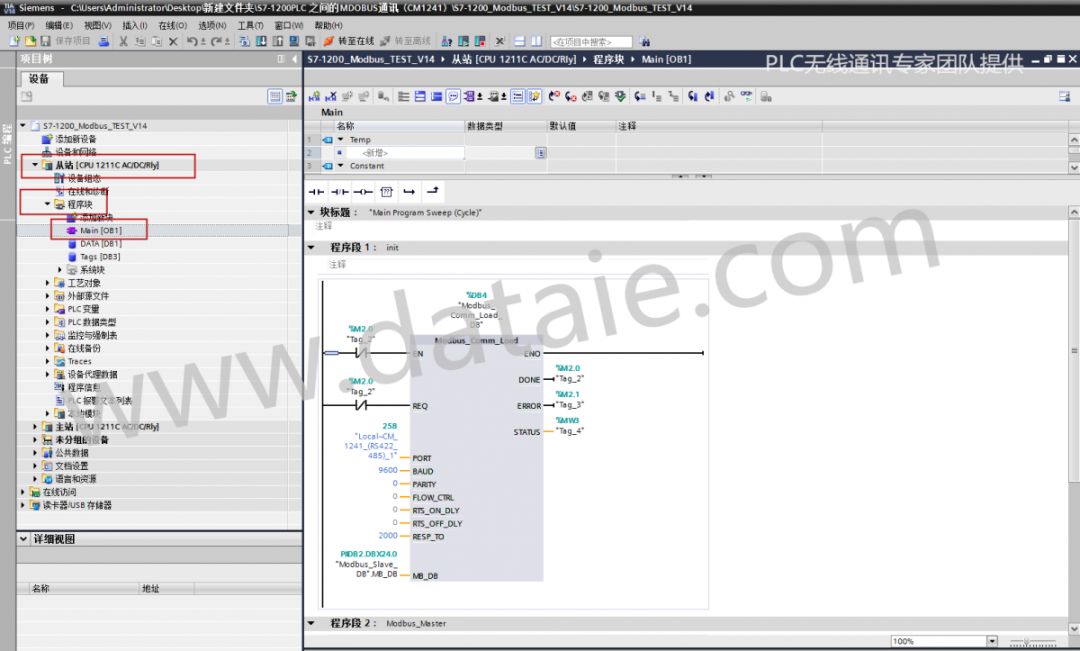Click the split editor vertically icon
Image resolution: width=1080 pixels, height=651 pixels.
tap(536, 41)
